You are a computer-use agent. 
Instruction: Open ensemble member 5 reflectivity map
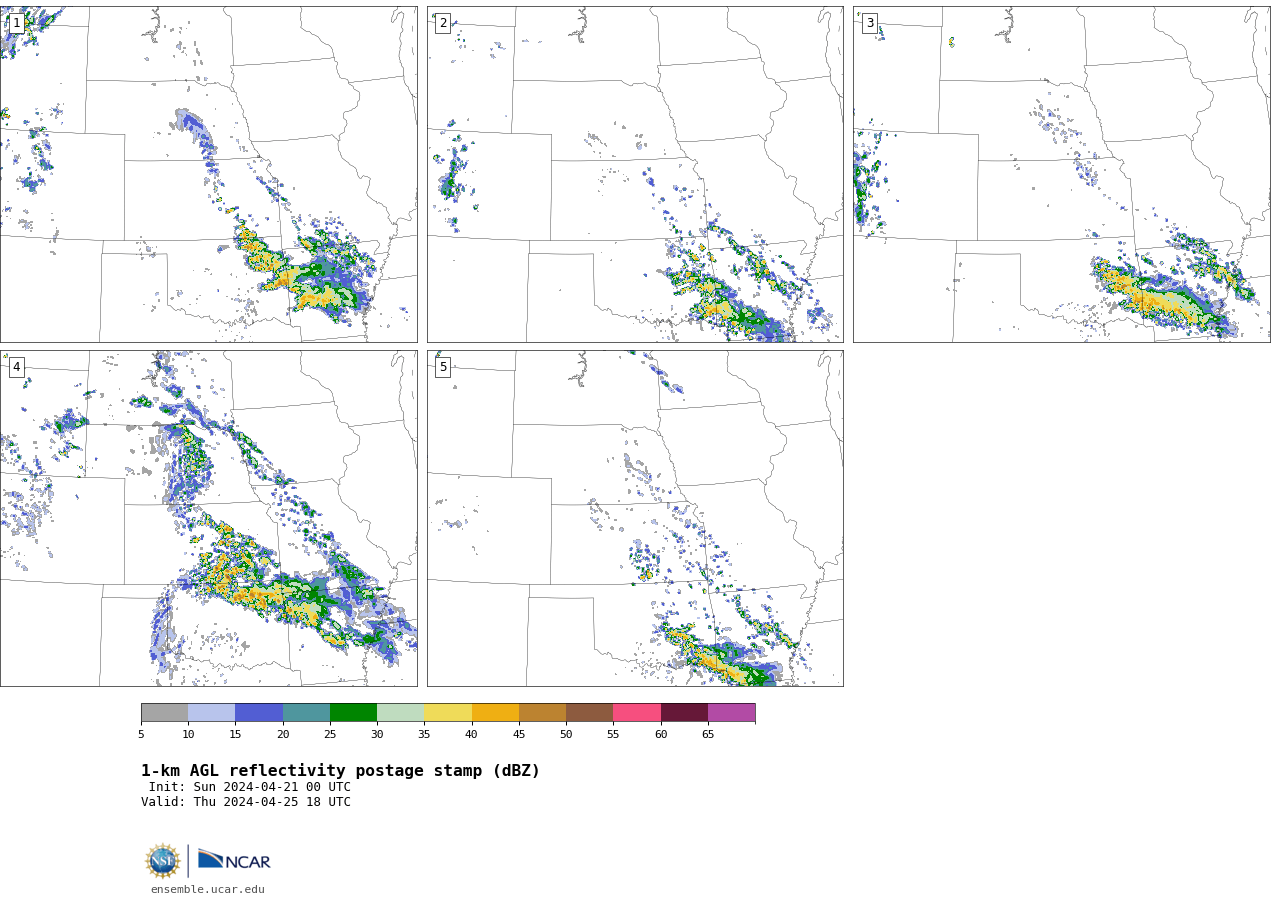coord(635,518)
